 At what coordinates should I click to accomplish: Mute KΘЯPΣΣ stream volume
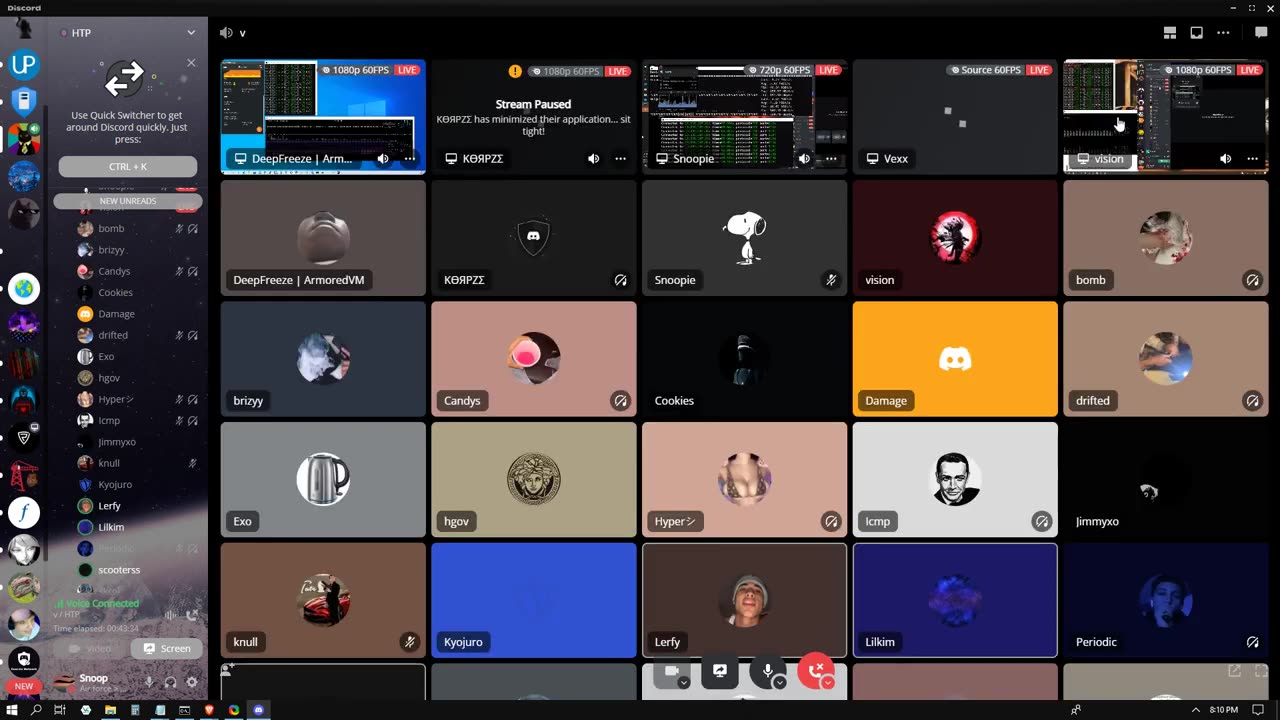tap(594, 159)
